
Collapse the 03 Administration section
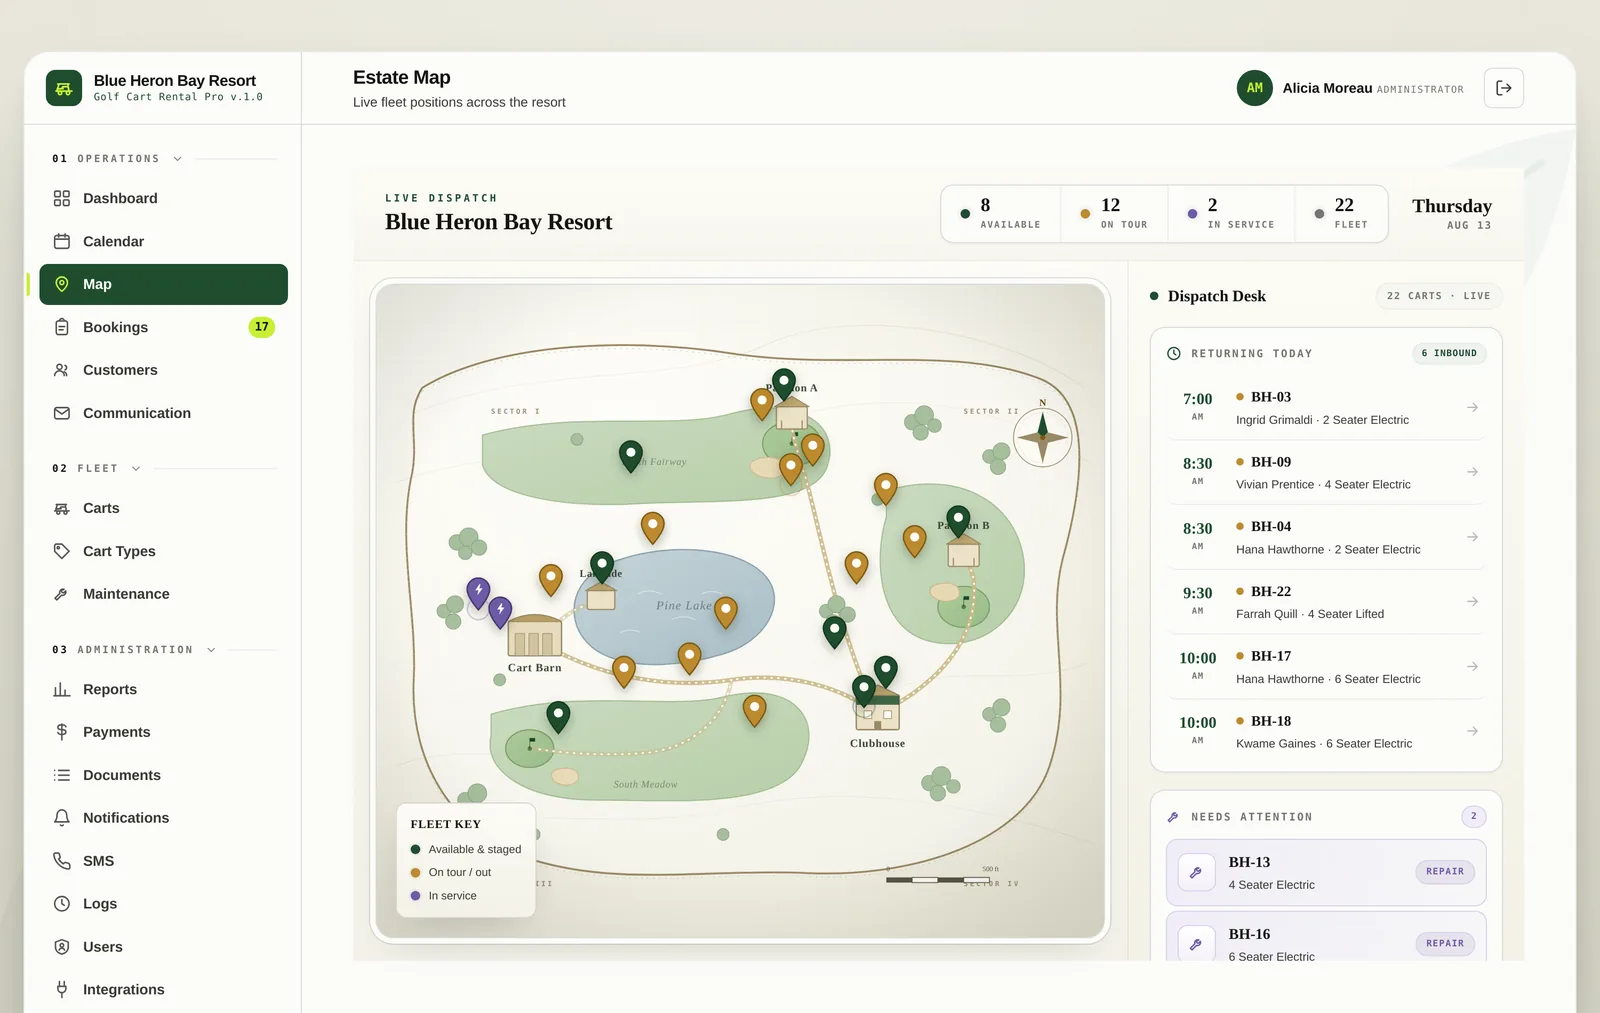pos(211,650)
